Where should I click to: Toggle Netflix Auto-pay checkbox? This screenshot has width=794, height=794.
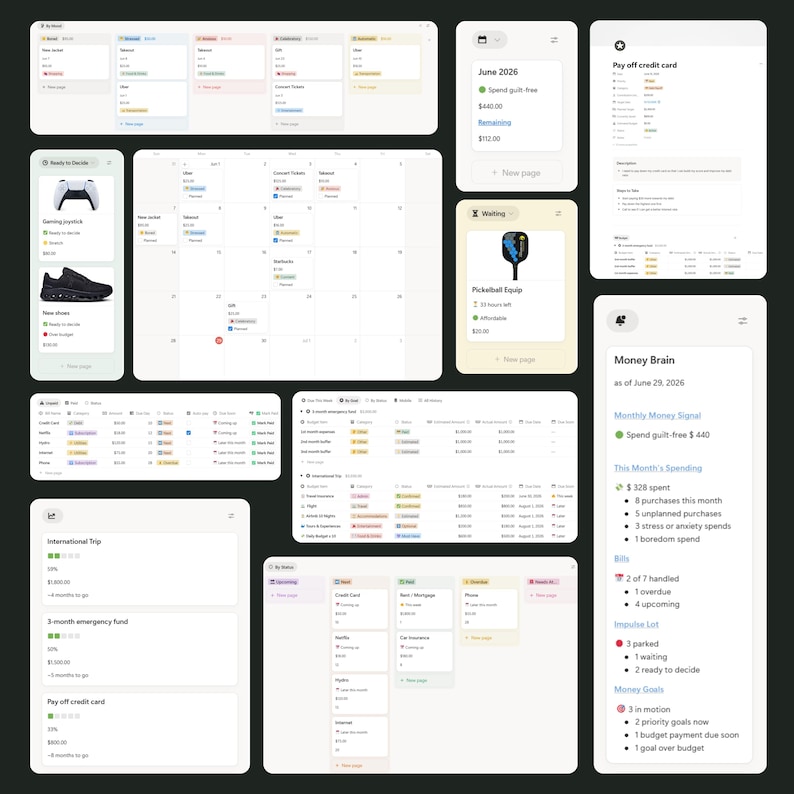coord(188,433)
